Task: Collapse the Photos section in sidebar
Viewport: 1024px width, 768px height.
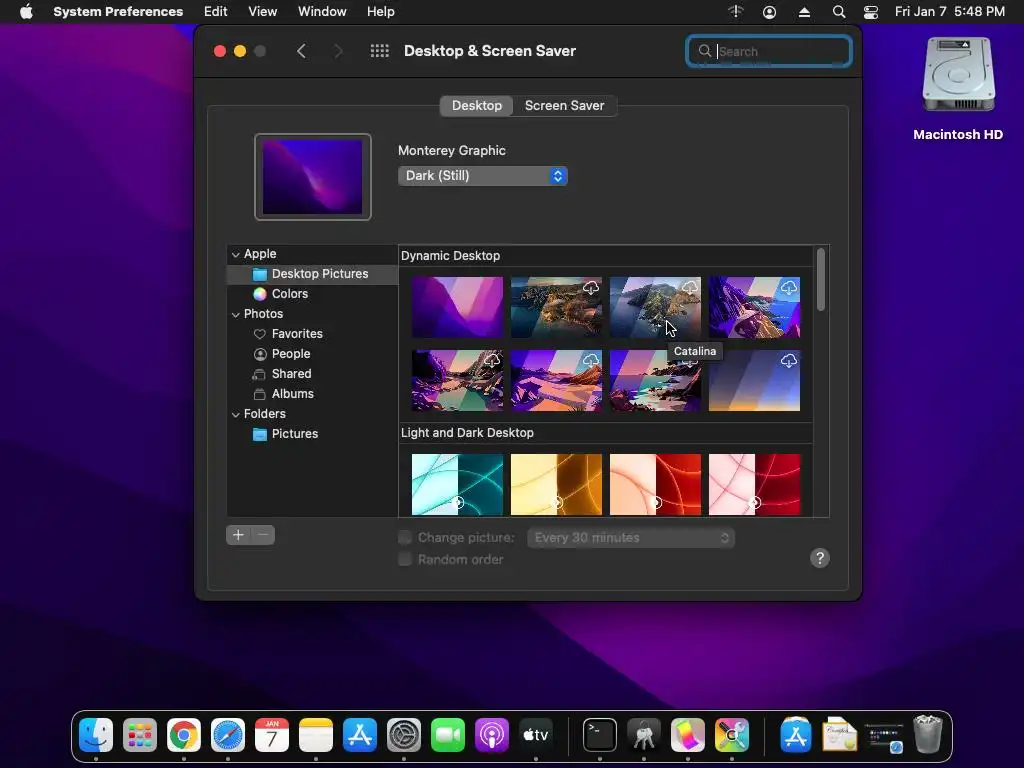Action: point(236,314)
